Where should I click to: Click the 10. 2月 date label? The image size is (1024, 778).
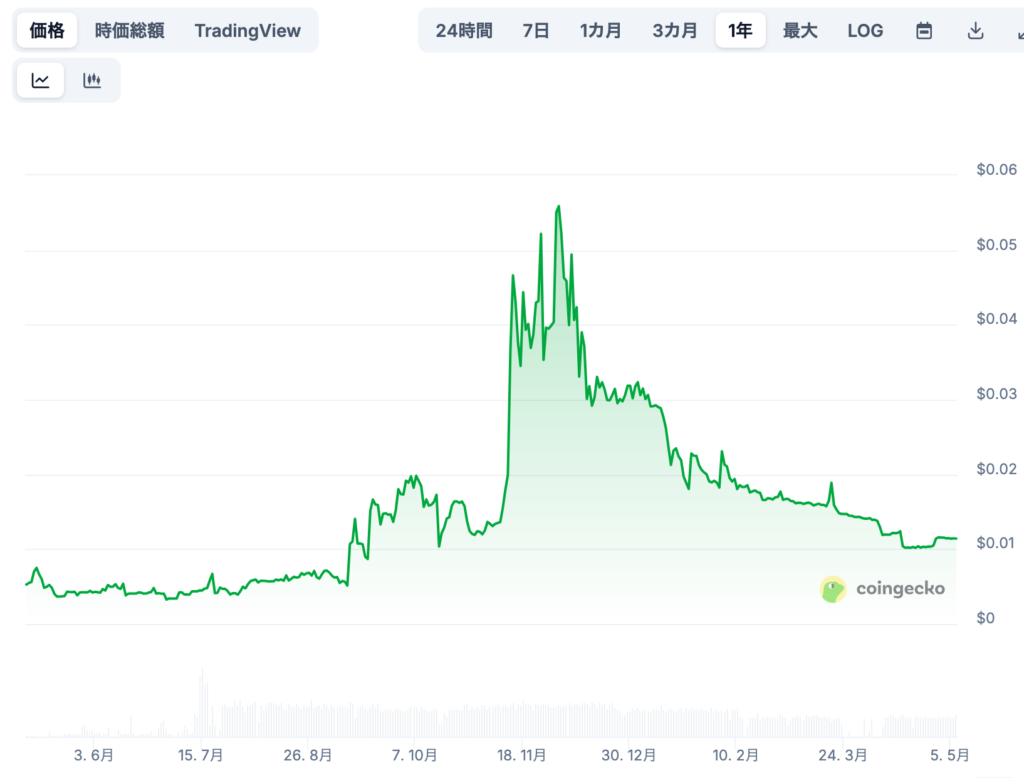pyautogui.click(x=736, y=756)
